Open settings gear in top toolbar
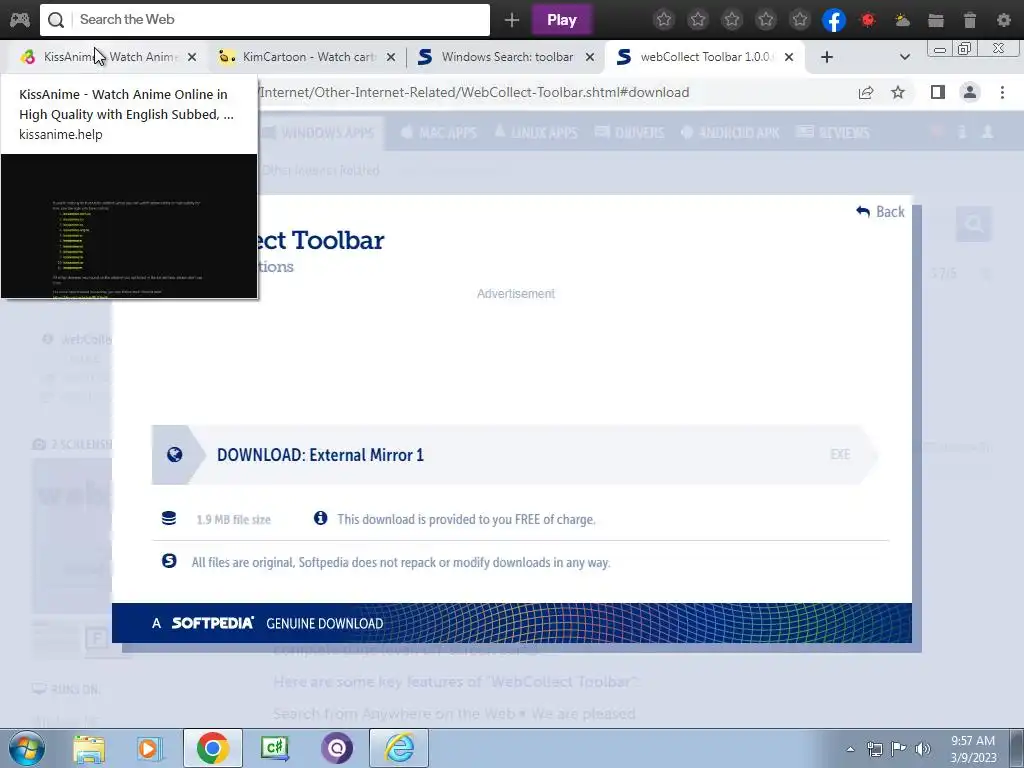1024x768 pixels. (1004, 20)
